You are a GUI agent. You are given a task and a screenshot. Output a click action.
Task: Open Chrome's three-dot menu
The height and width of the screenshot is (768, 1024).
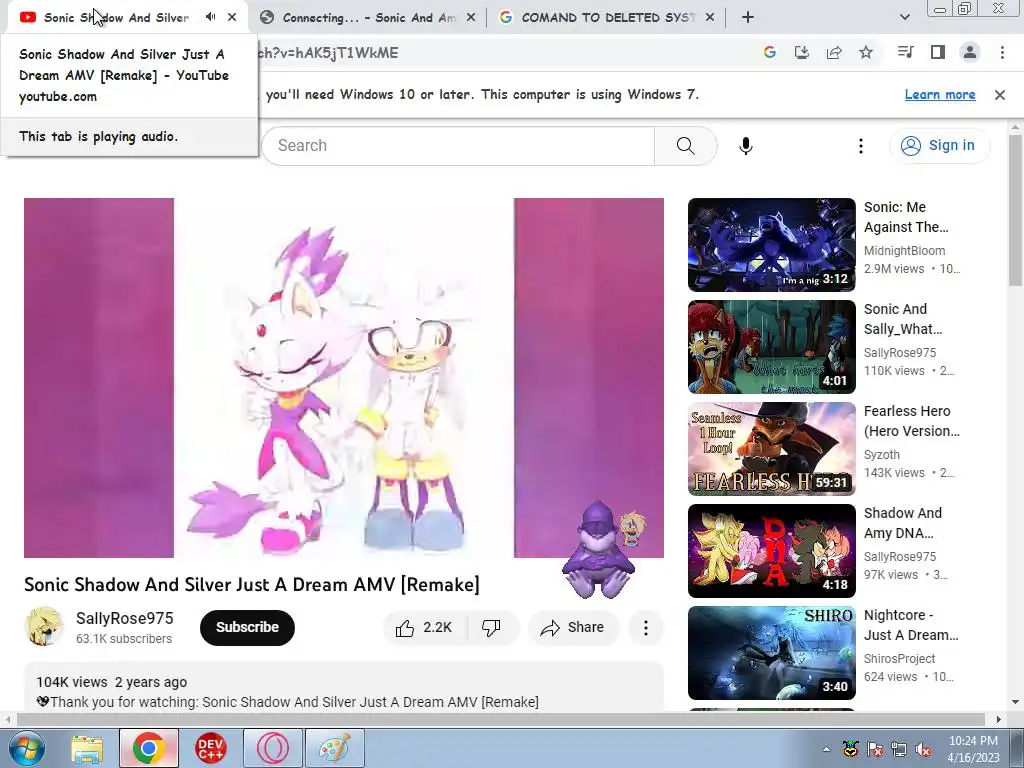1002,52
